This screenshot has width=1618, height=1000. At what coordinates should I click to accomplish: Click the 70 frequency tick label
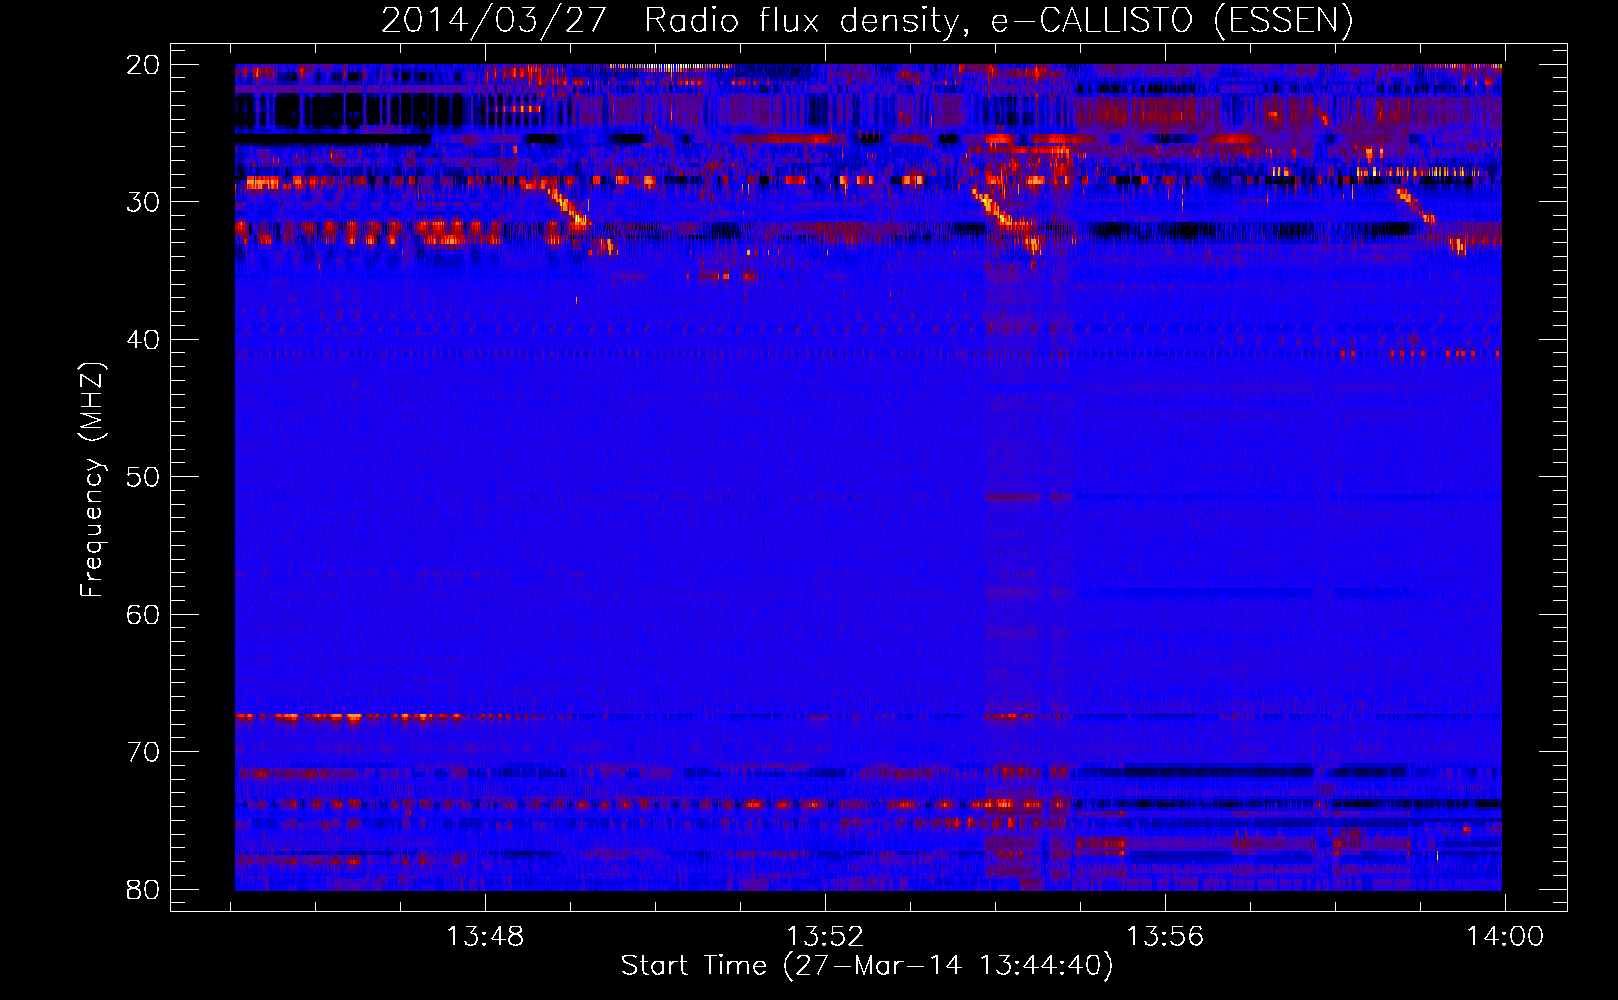pyautogui.click(x=143, y=752)
